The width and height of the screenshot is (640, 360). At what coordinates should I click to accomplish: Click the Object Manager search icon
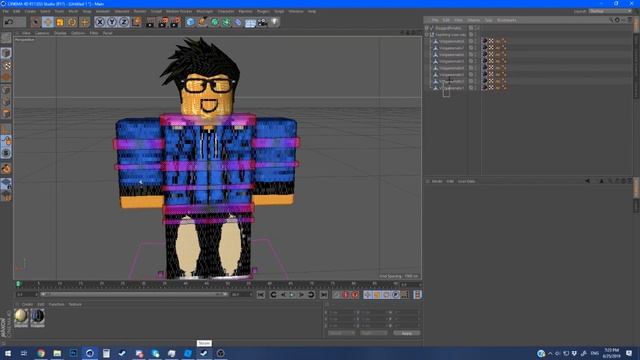[611, 20]
